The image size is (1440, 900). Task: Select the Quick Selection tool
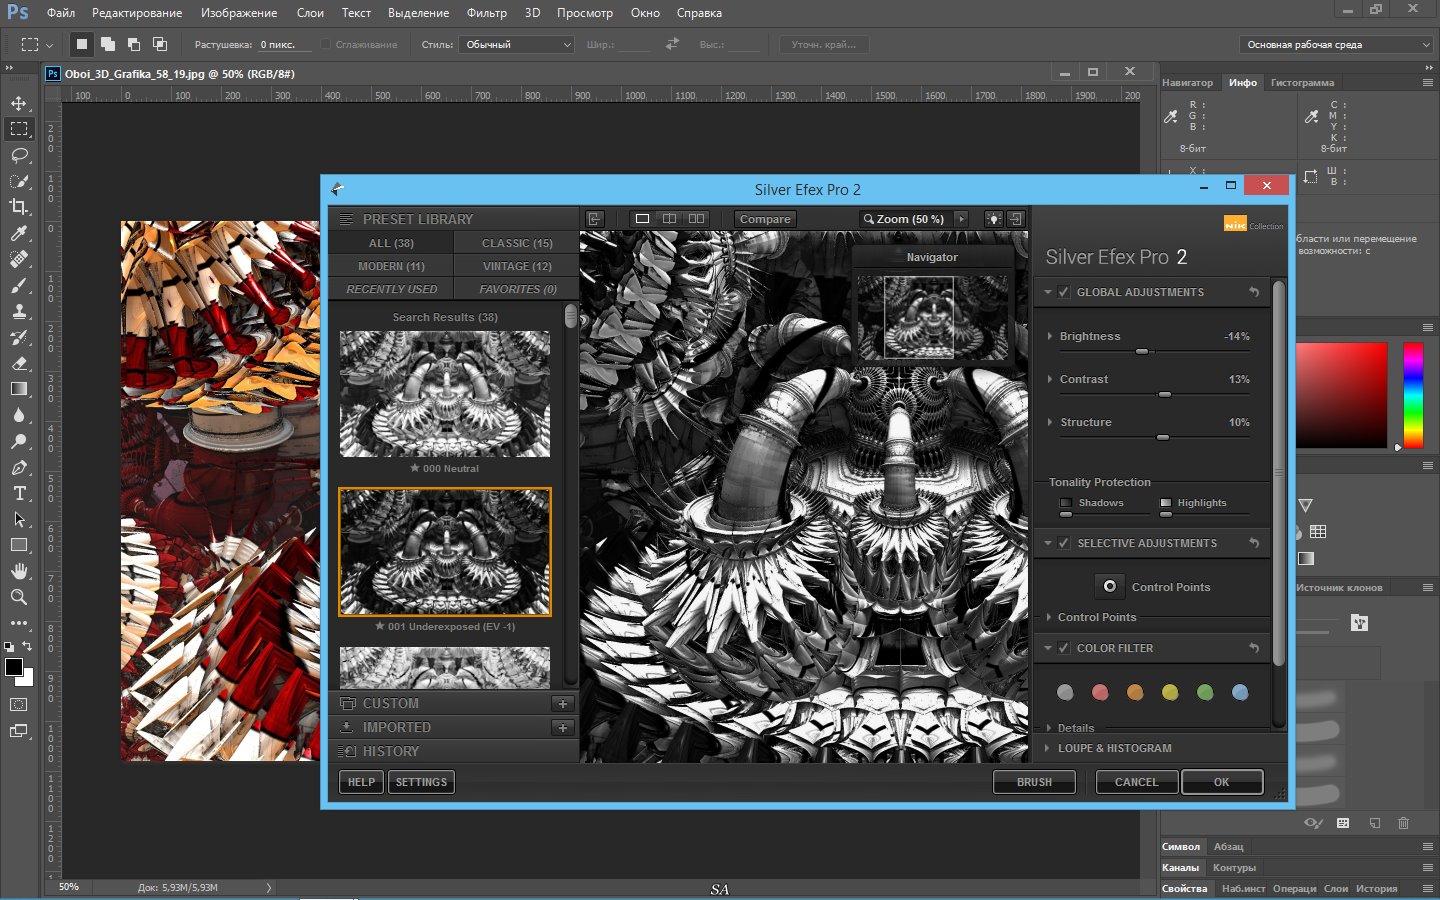tap(19, 181)
